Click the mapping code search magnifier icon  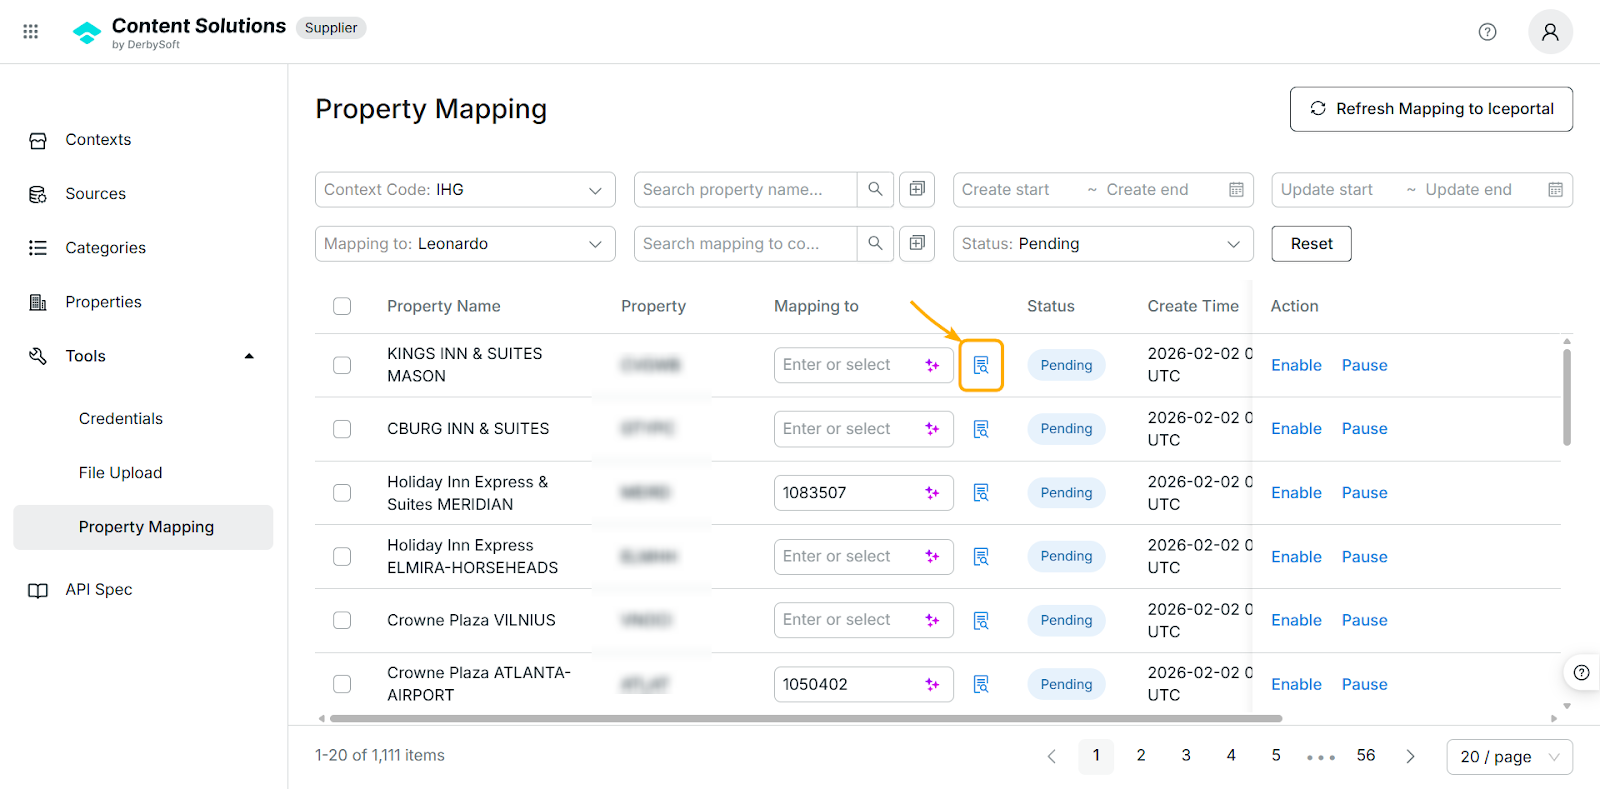click(875, 243)
